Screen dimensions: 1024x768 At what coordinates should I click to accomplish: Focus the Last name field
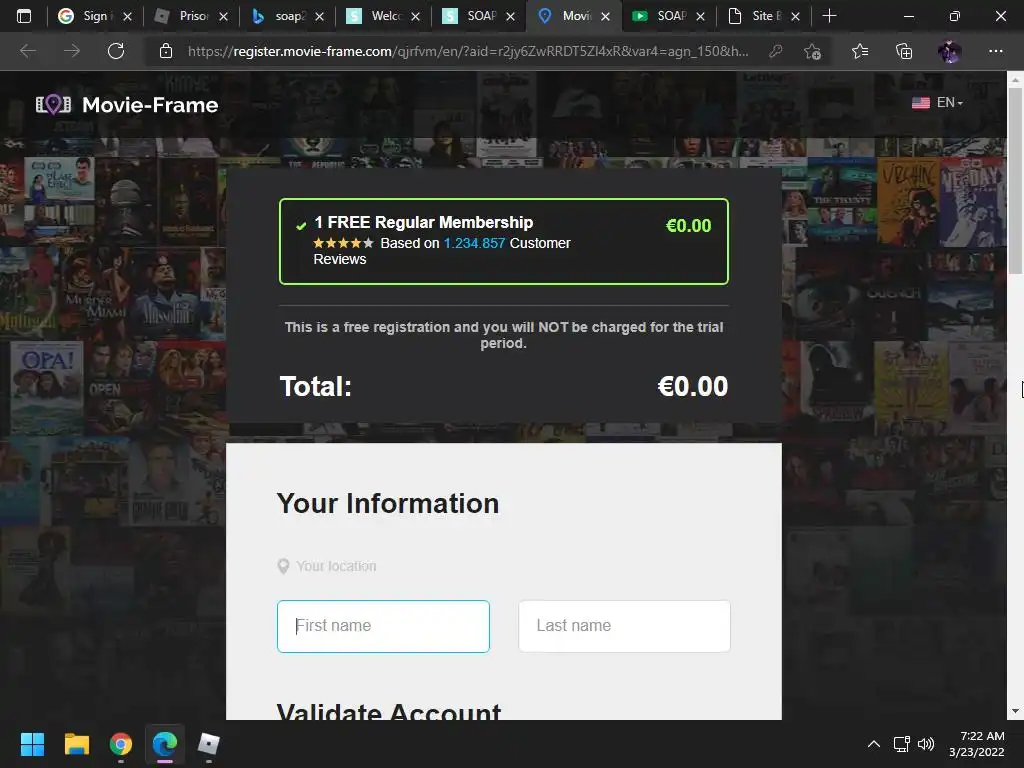tap(624, 626)
